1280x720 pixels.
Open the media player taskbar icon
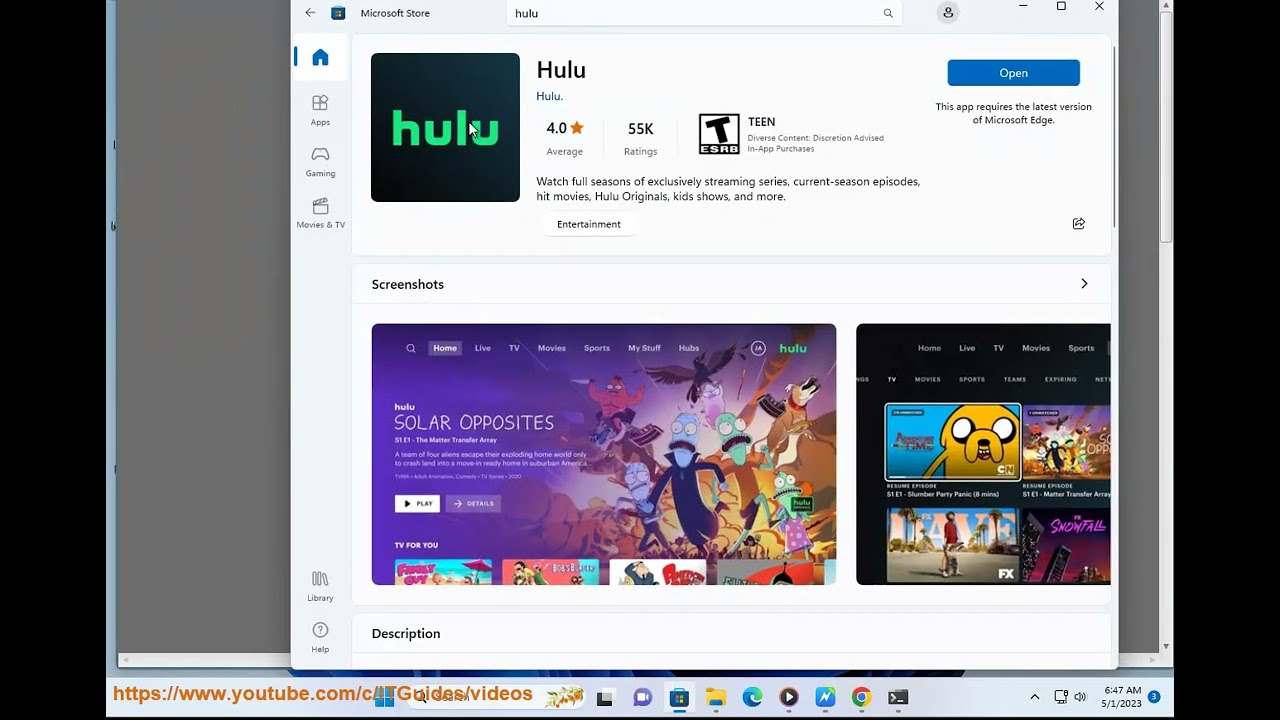(789, 698)
